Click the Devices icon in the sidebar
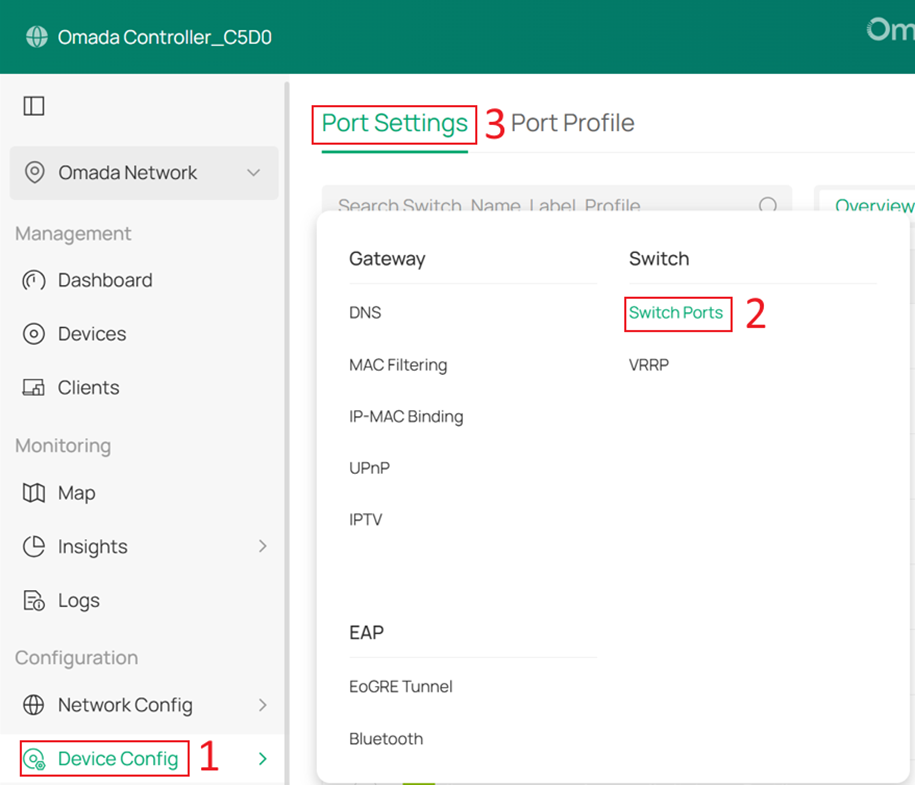The image size is (915, 785). pos(34,334)
